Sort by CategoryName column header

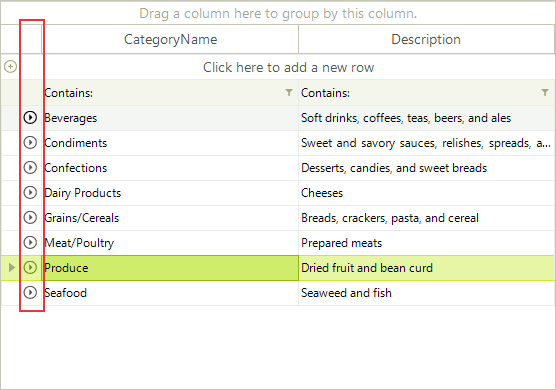tap(170, 39)
